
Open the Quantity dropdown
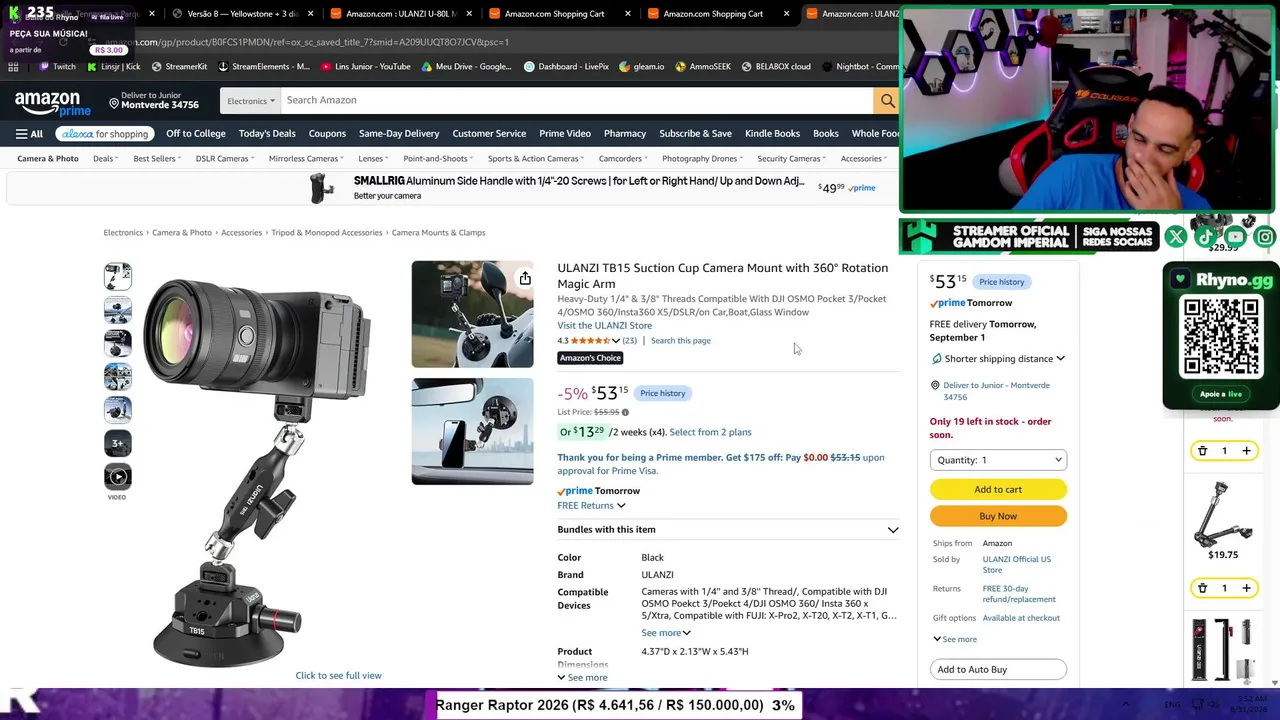(998, 460)
